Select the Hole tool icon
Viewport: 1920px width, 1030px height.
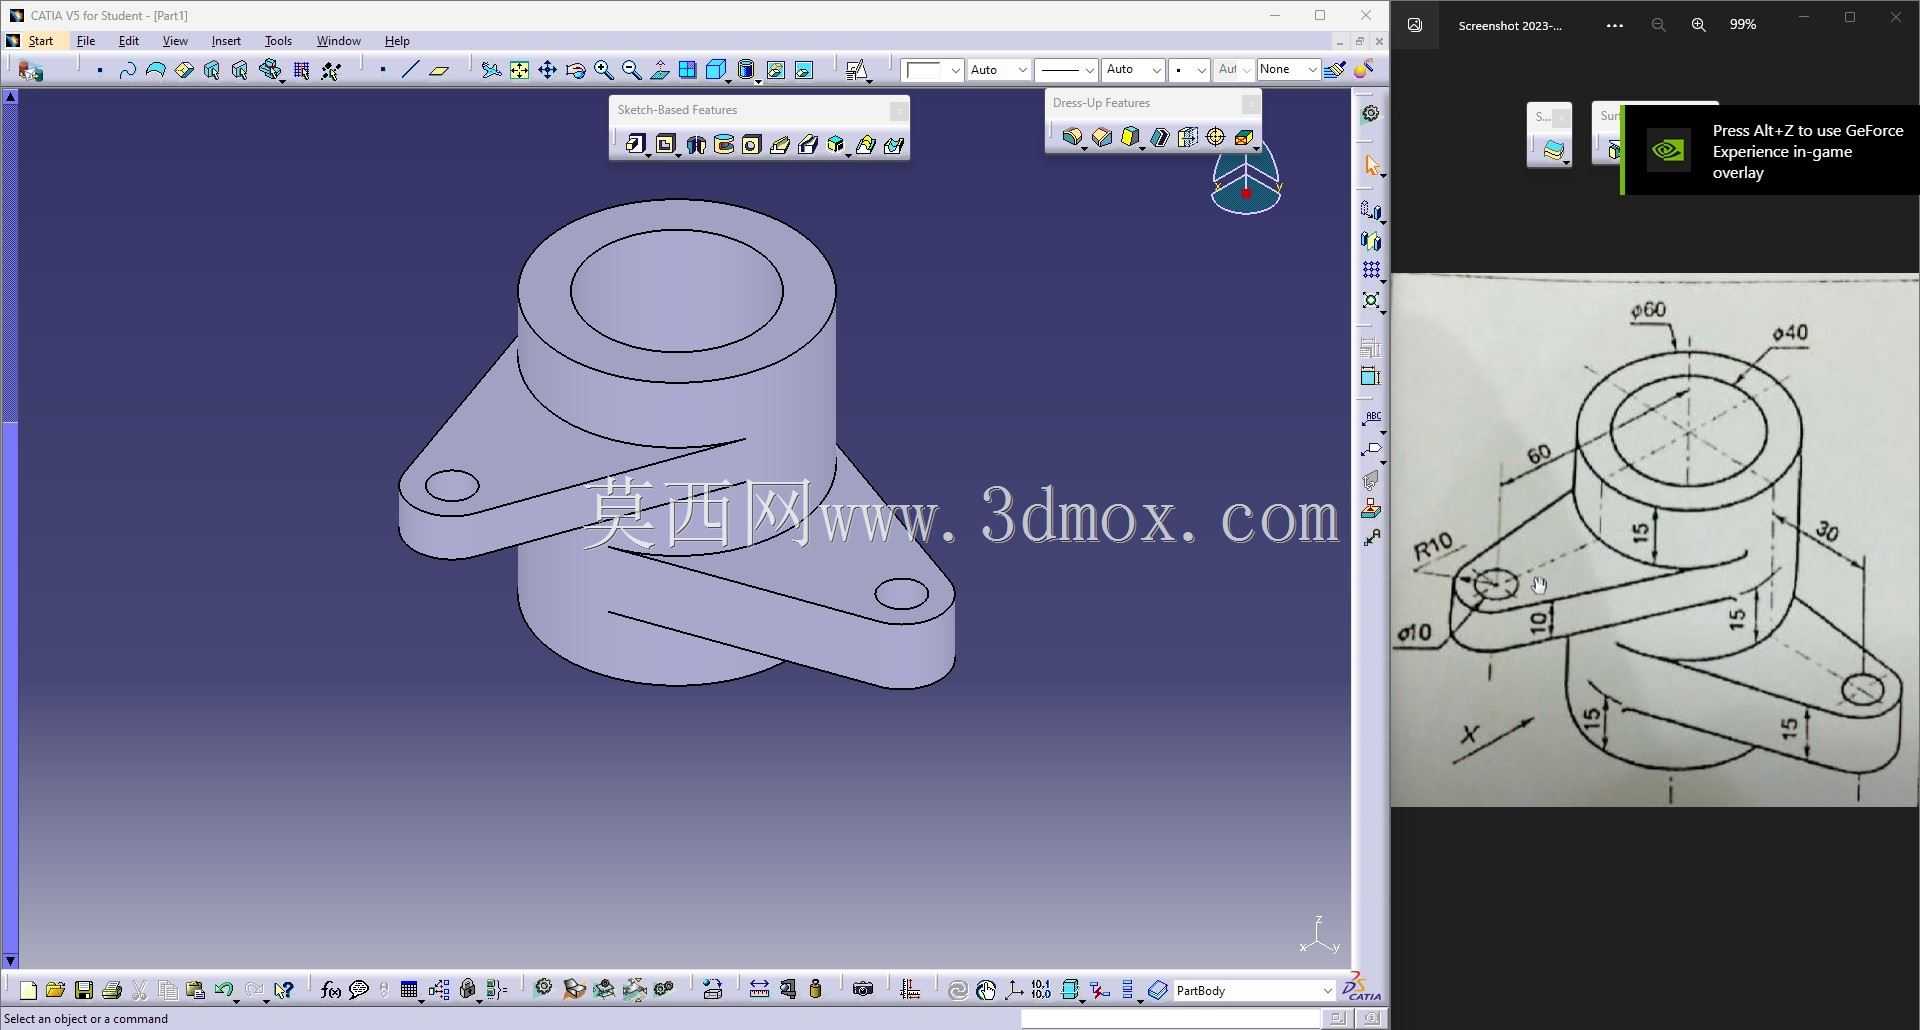(x=752, y=145)
